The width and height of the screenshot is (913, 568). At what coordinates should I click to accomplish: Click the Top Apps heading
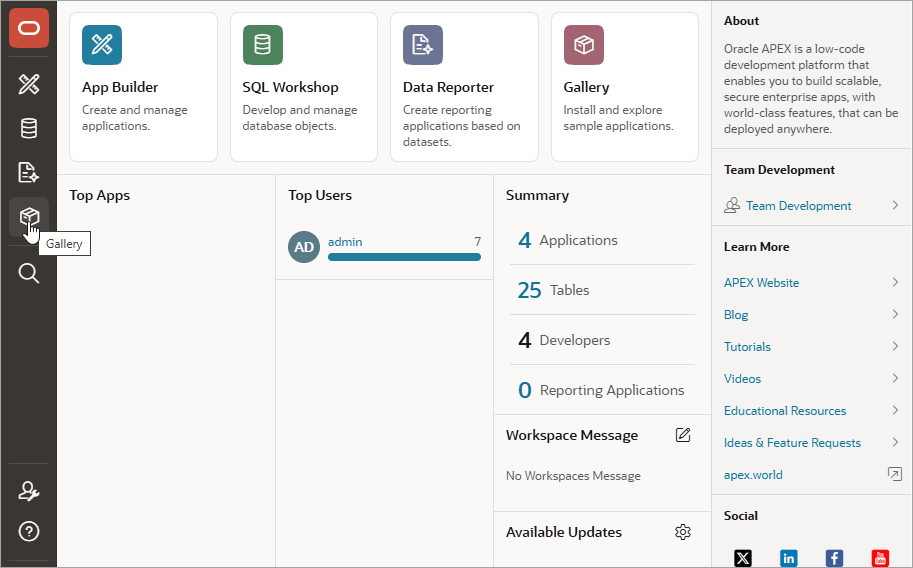100,195
